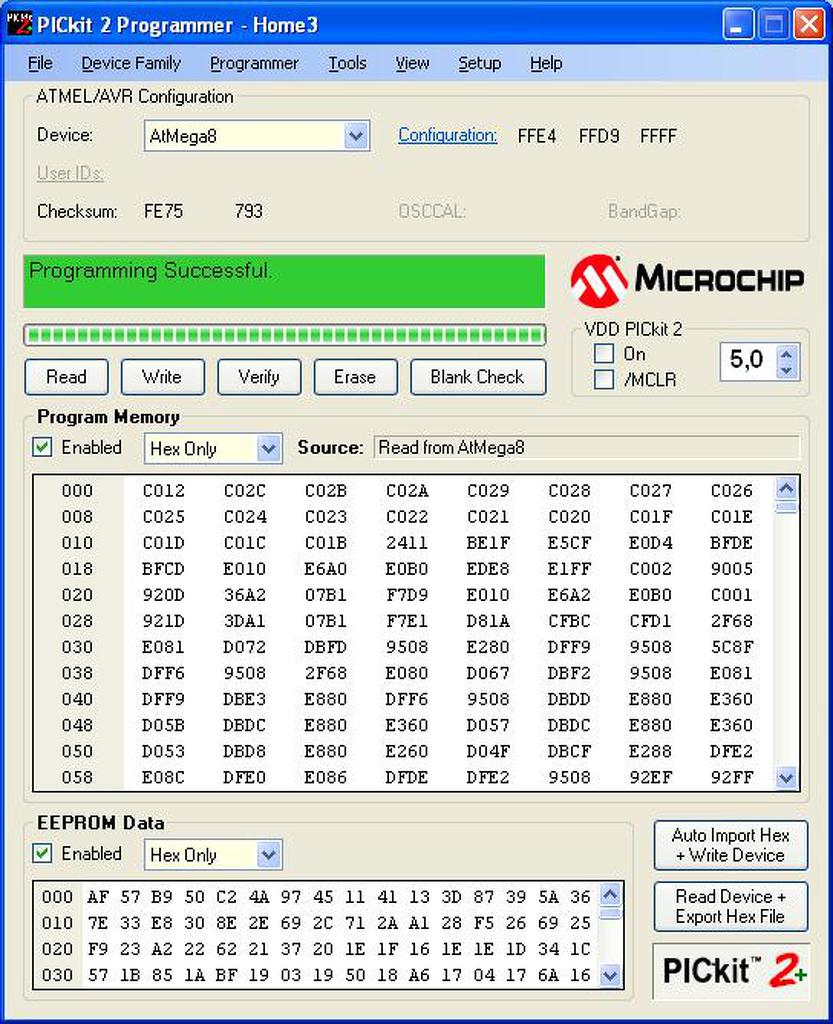833x1024 pixels.
Task: Click the VDD voltage value field 5,0
Action: coord(748,360)
